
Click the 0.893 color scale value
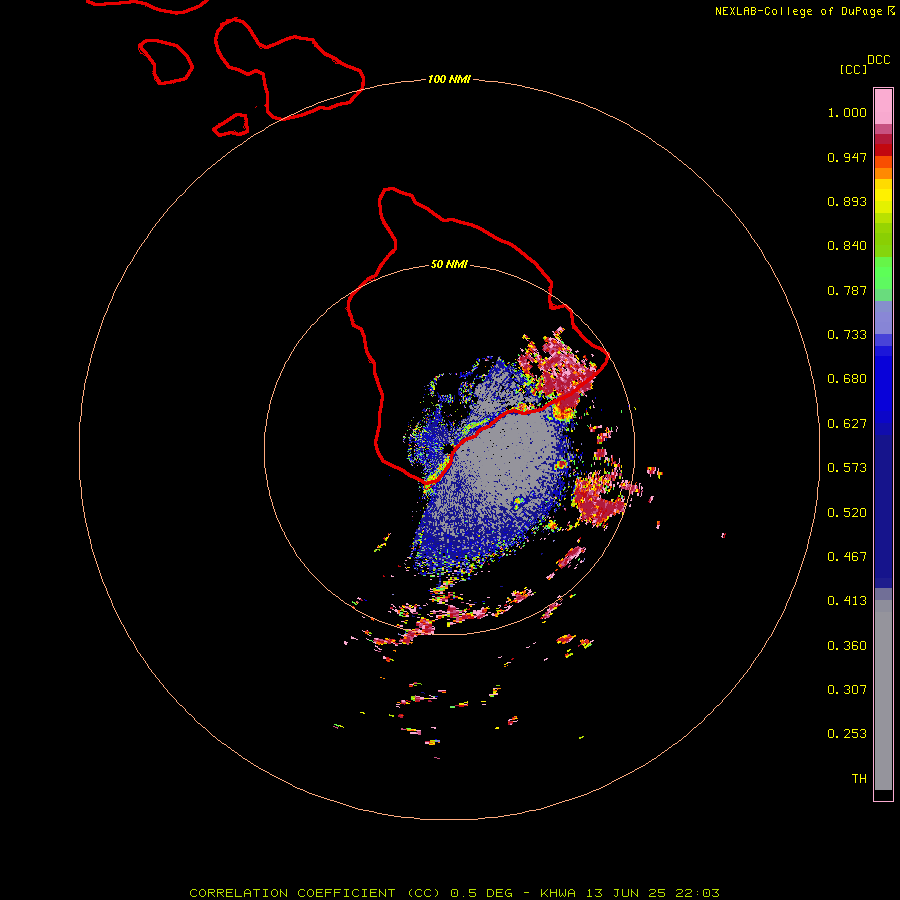(847, 201)
